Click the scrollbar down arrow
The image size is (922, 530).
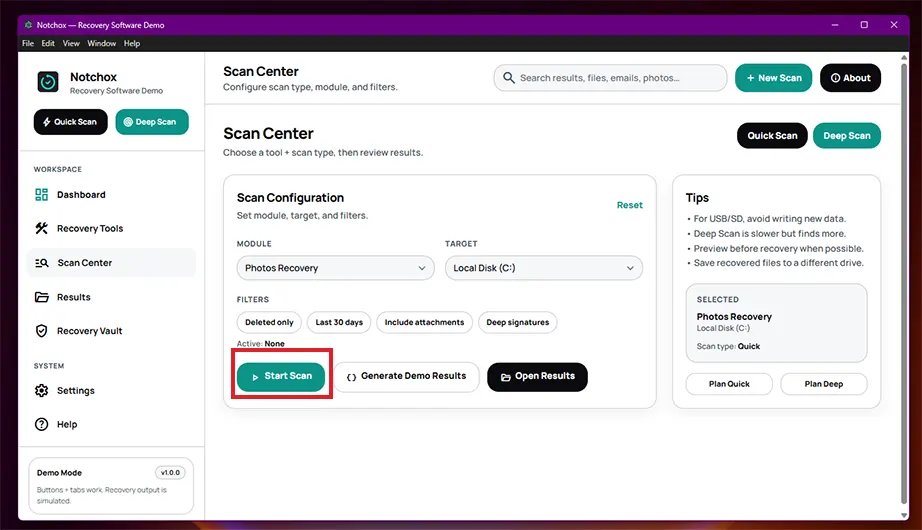coord(904,515)
